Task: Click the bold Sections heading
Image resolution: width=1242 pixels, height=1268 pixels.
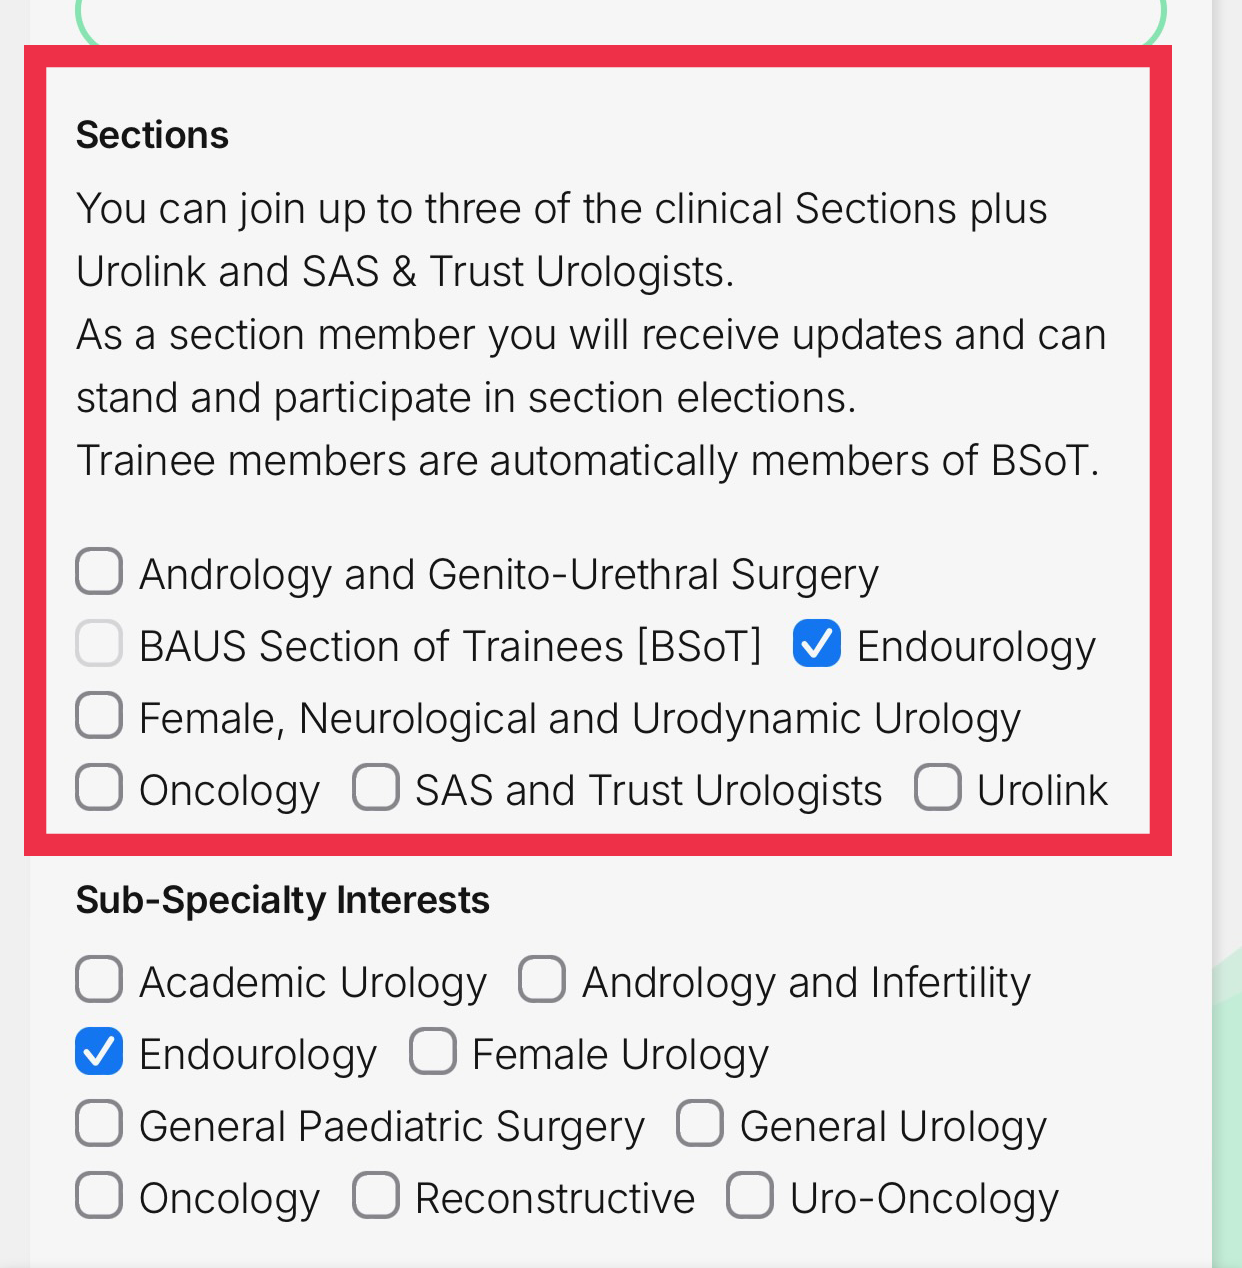Action: point(152,135)
